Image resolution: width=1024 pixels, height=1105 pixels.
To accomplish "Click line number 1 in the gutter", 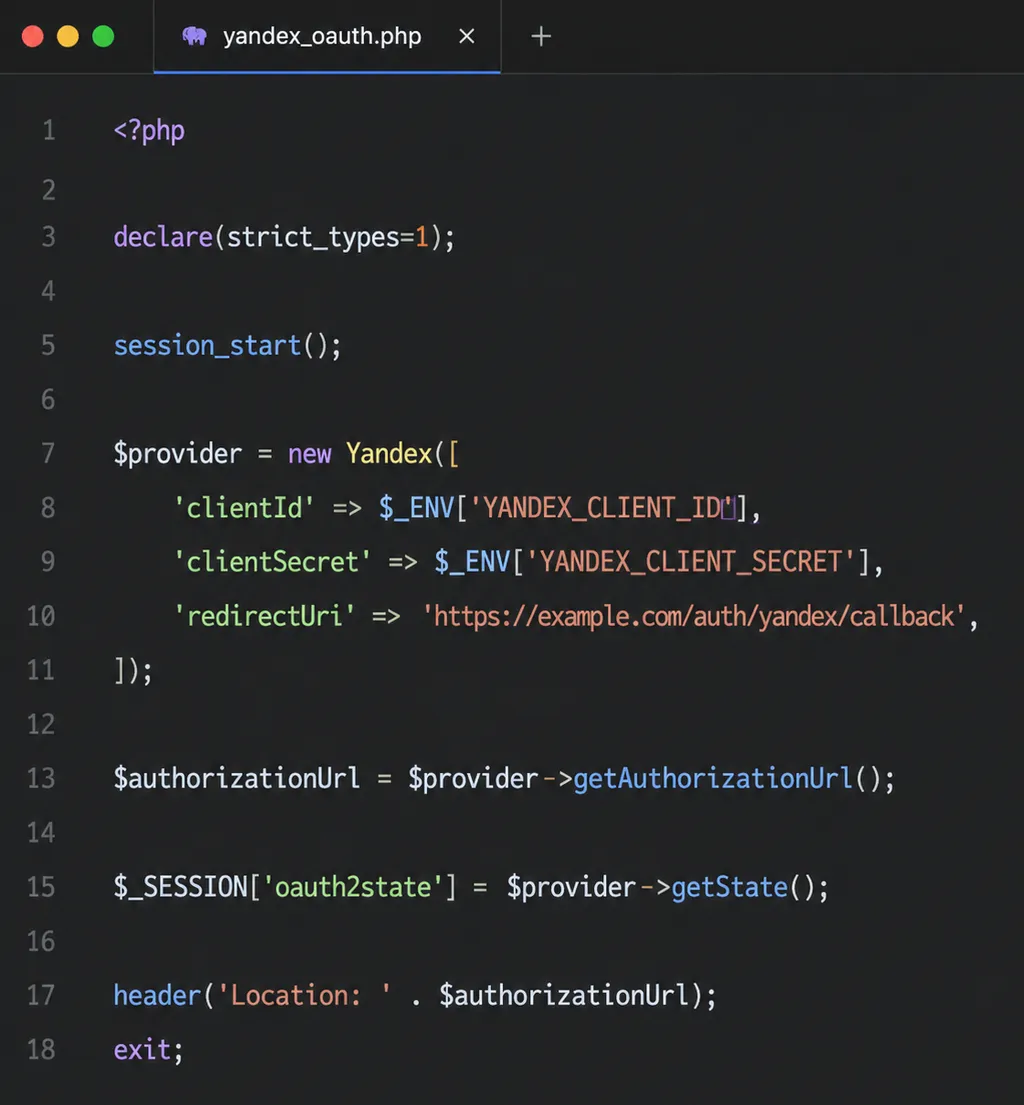I will click(49, 130).
